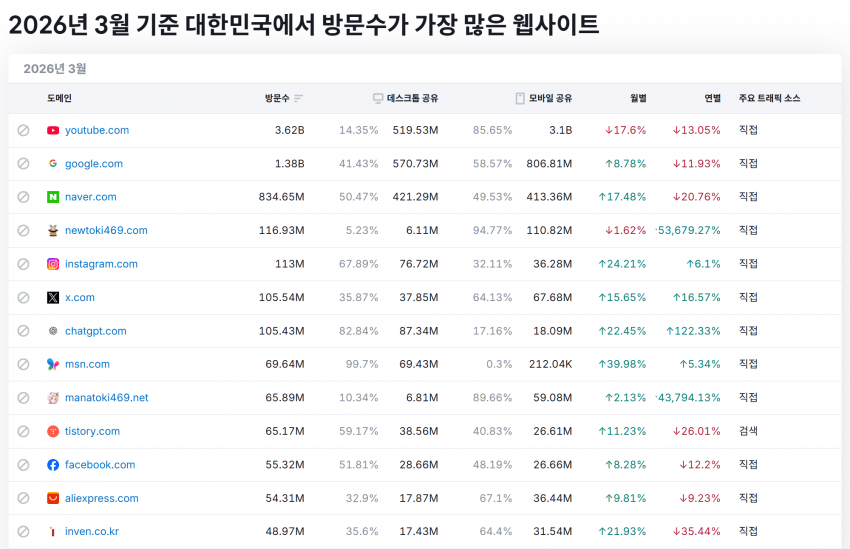Click the exclude circle icon beside newtoki469.com
The height and width of the screenshot is (549, 850).
click(x=23, y=230)
